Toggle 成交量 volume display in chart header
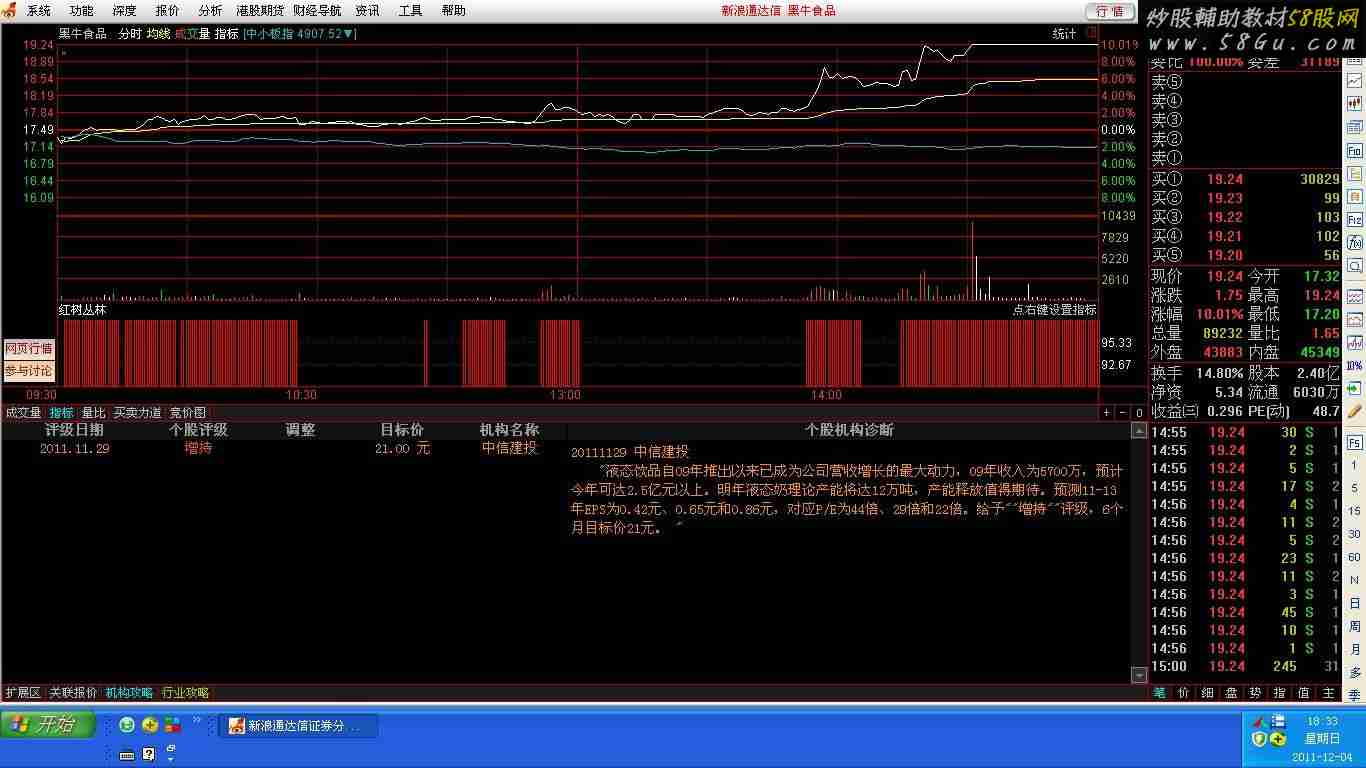The width and height of the screenshot is (1366, 768). click(192, 34)
